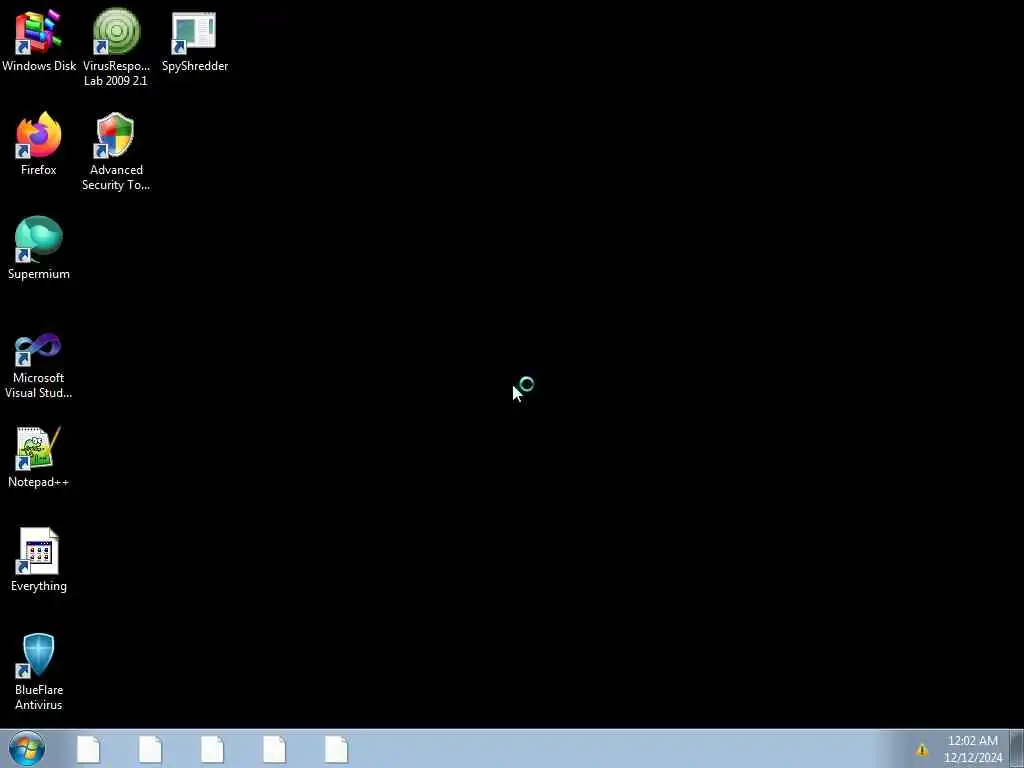The height and width of the screenshot is (768, 1024).
Task: Click the yellow warning tray icon
Action: click(x=921, y=750)
